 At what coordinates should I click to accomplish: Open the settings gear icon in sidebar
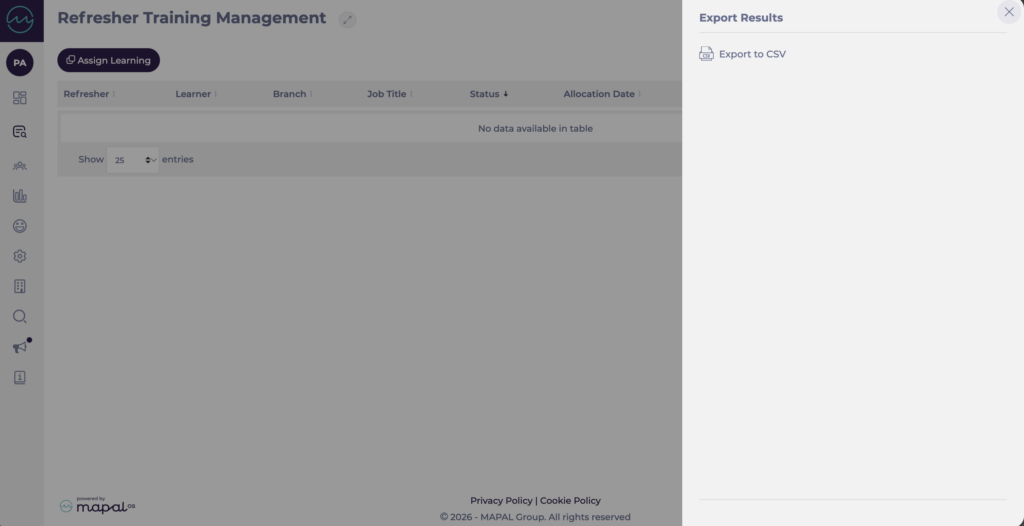(20, 256)
